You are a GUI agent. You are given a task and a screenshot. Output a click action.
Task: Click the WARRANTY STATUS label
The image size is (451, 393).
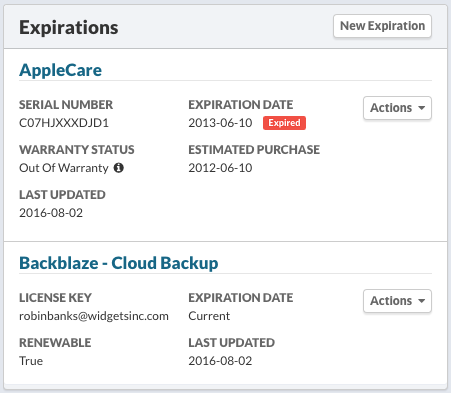coord(77,150)
